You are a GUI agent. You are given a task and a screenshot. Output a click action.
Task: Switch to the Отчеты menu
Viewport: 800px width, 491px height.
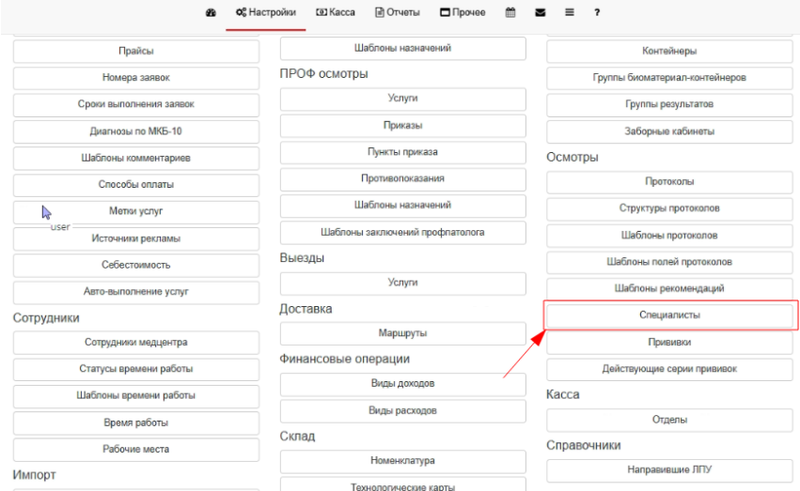point(397,13)
